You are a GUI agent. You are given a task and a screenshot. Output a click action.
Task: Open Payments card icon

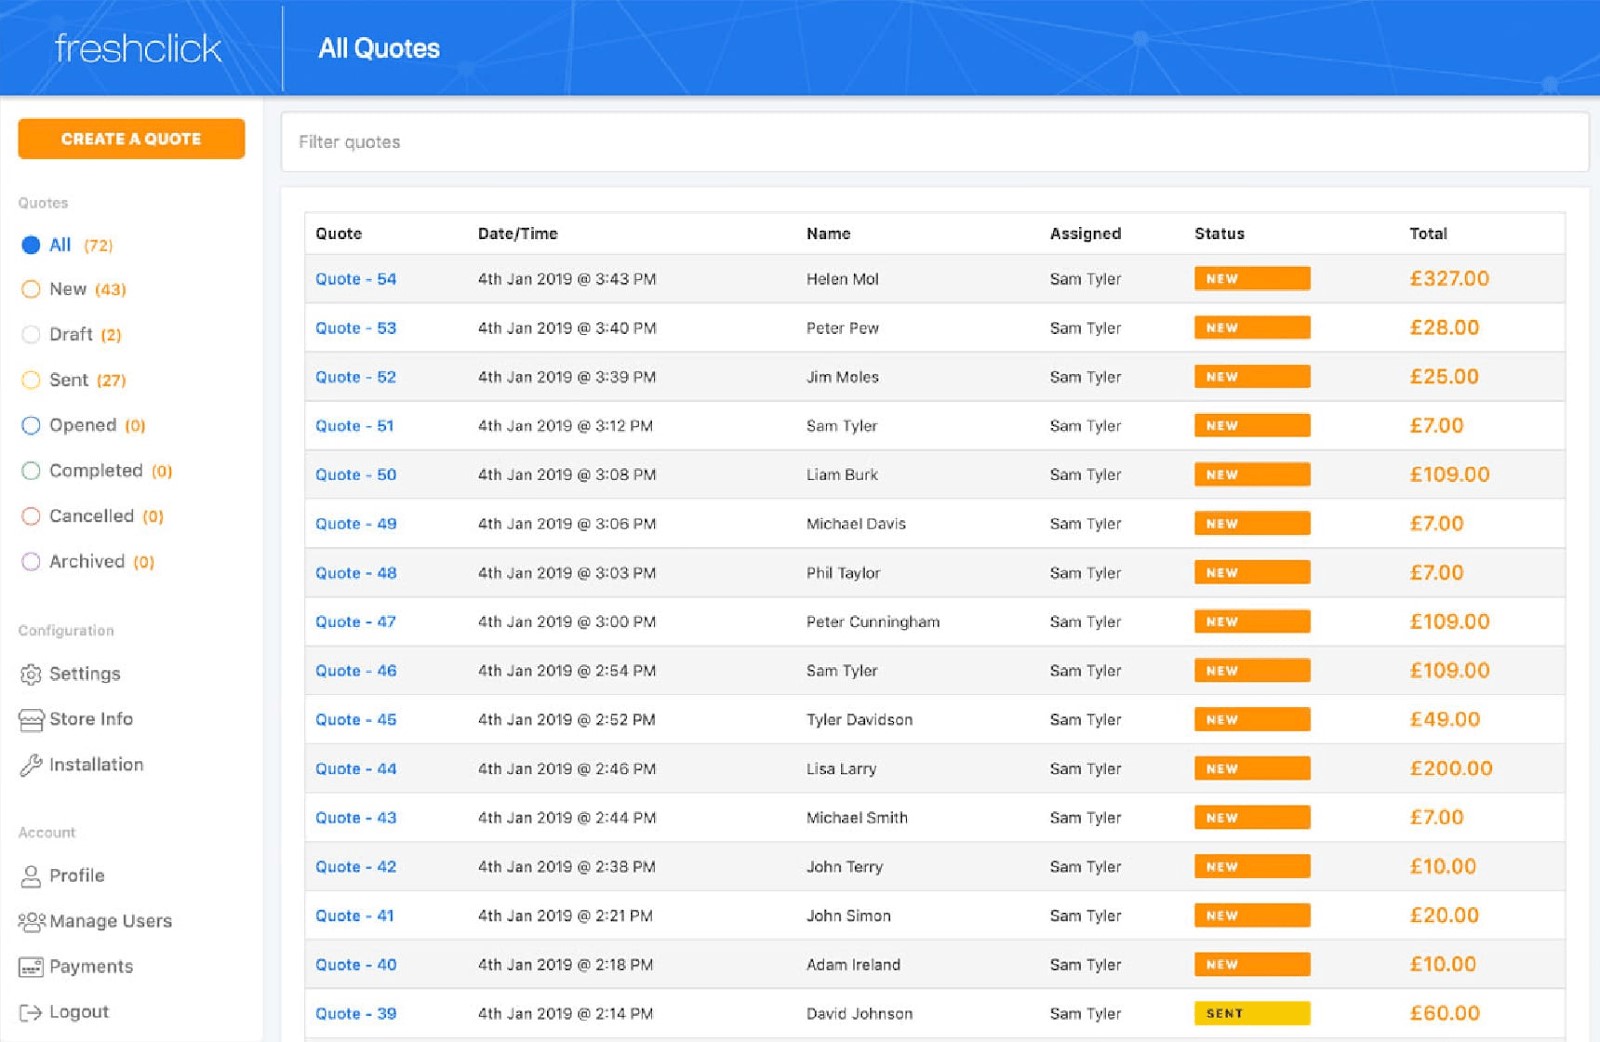point(31,968)
